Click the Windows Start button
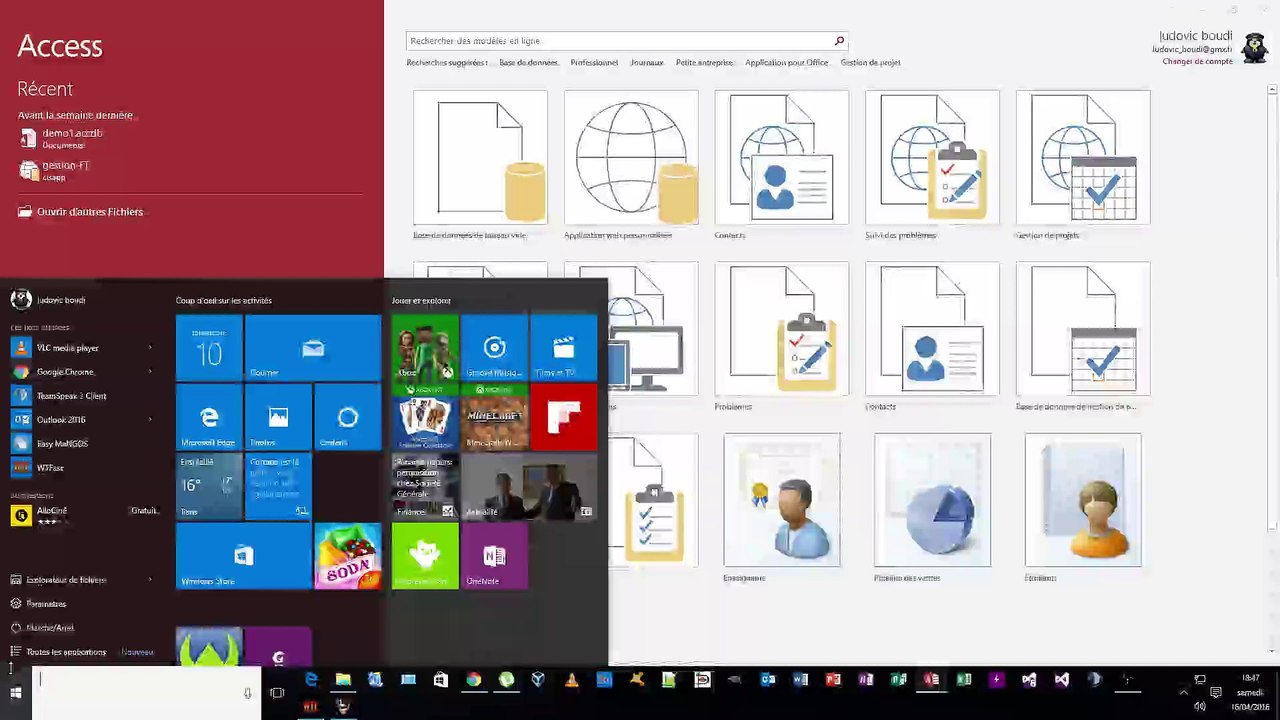The width and height of the screenshot is (1280, 720). pos(15,693)
